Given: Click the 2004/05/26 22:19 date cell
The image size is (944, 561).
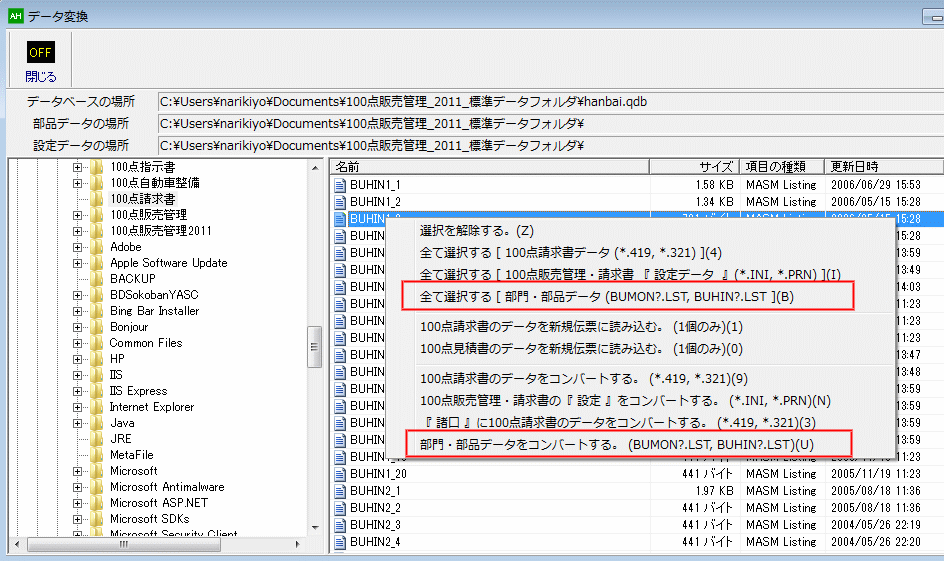Looking at the screenshot, I should click(875, 524).
